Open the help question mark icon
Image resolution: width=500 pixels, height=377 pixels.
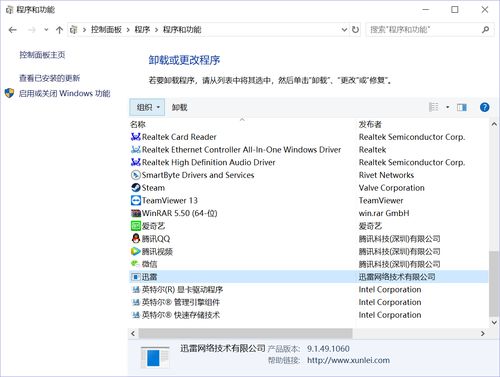484,107
